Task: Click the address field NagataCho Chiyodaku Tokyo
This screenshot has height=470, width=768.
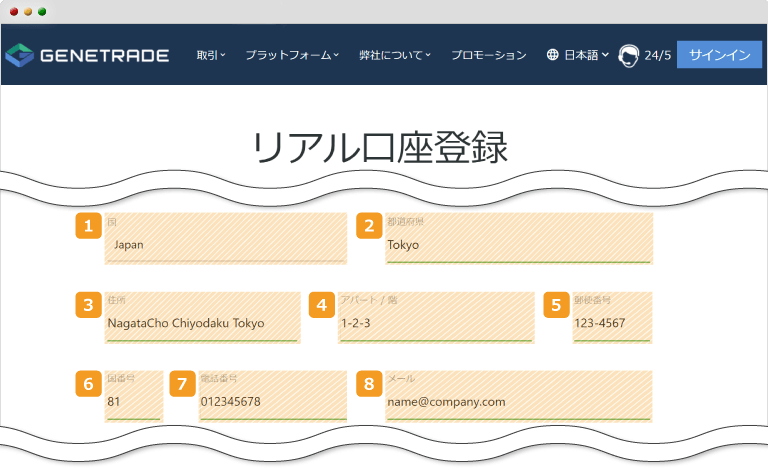Action: click(202, 318)
